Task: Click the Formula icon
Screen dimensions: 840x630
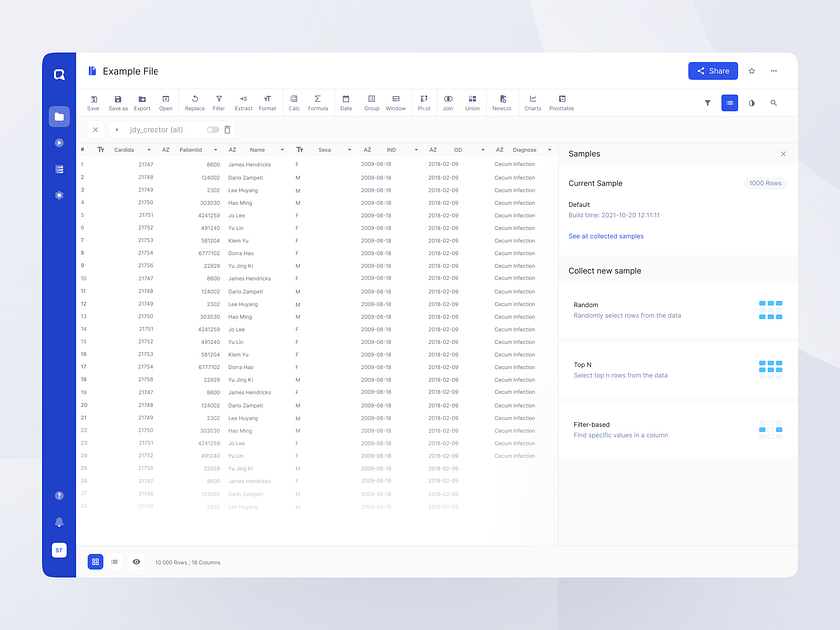Action: tap(317, 100)
